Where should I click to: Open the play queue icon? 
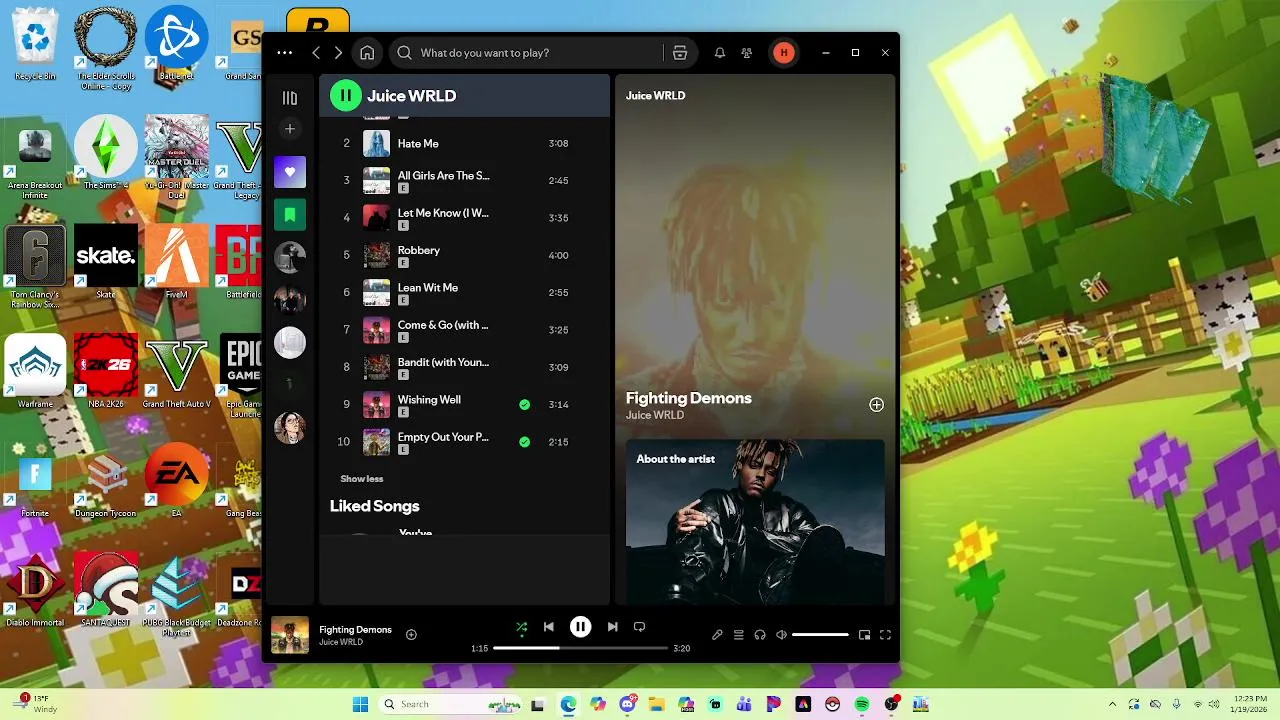point(739,635)
